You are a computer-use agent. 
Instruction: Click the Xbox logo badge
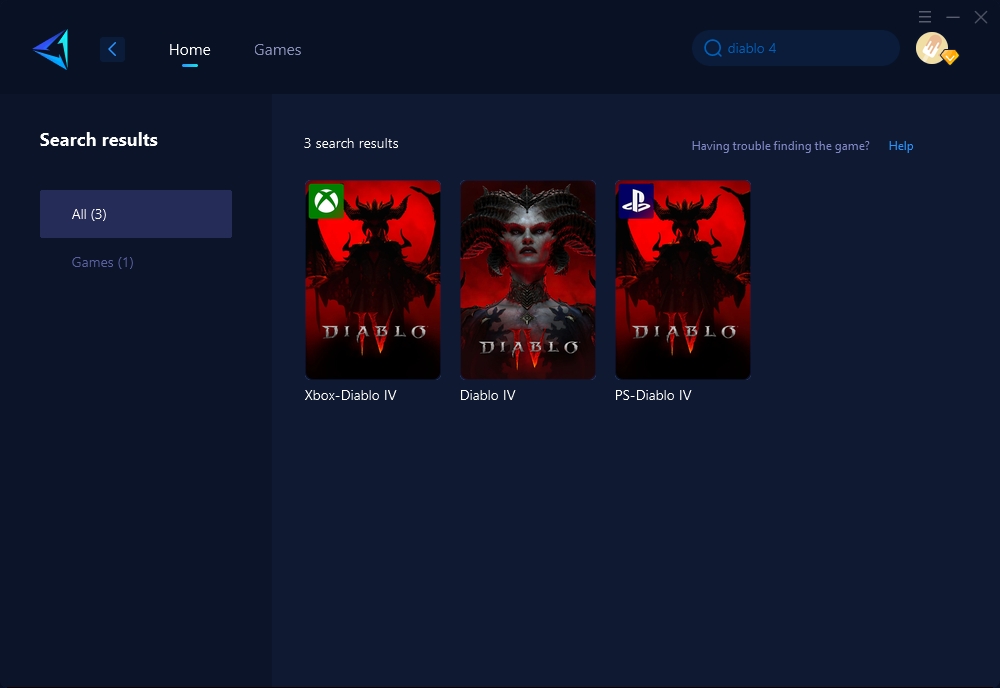coord(326,201)
